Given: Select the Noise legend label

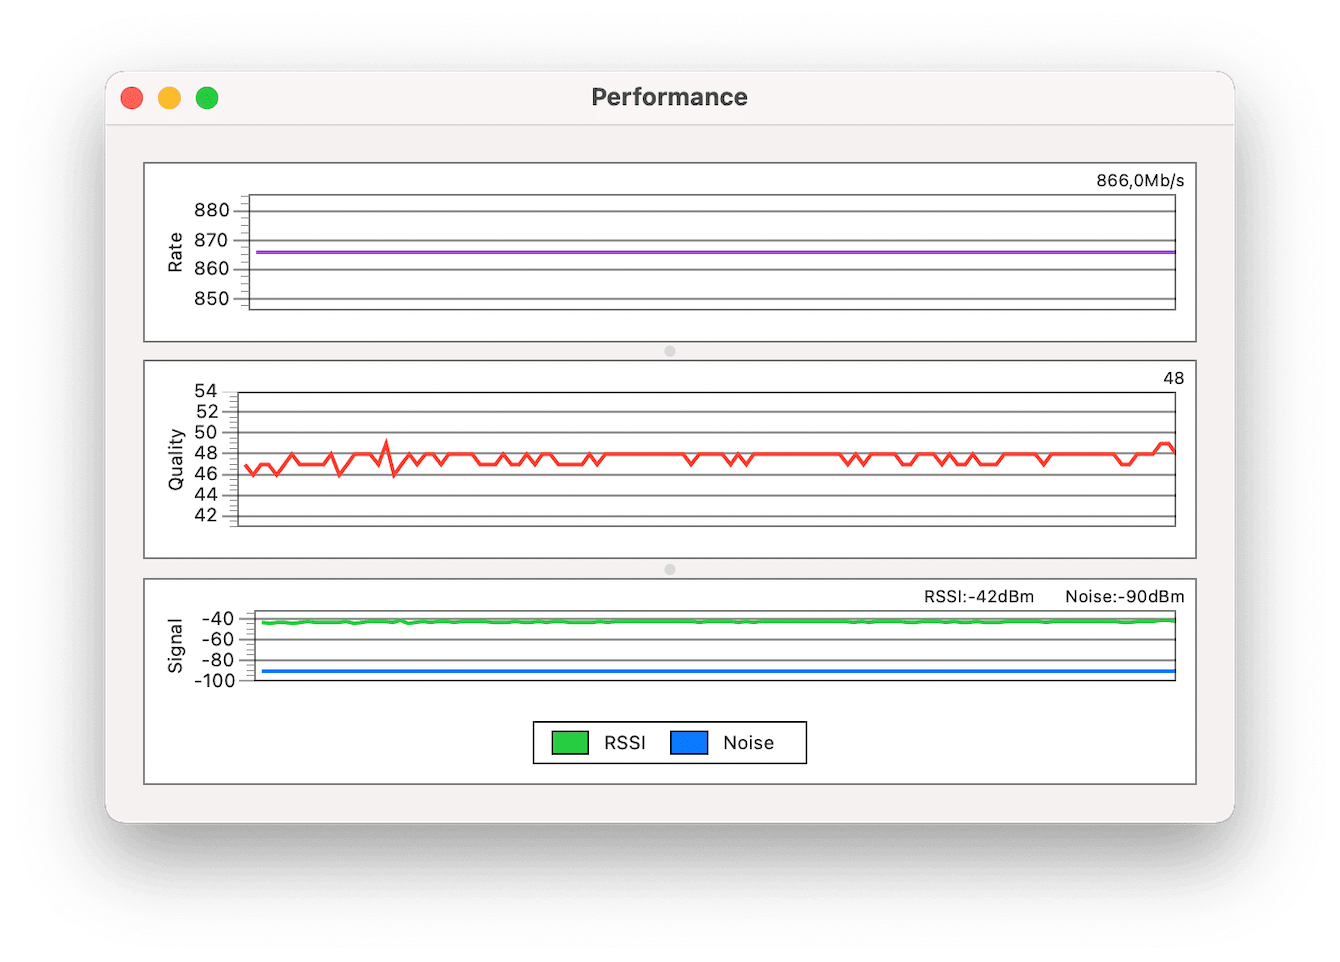Looking at the screenshot, I should [748, 743].
